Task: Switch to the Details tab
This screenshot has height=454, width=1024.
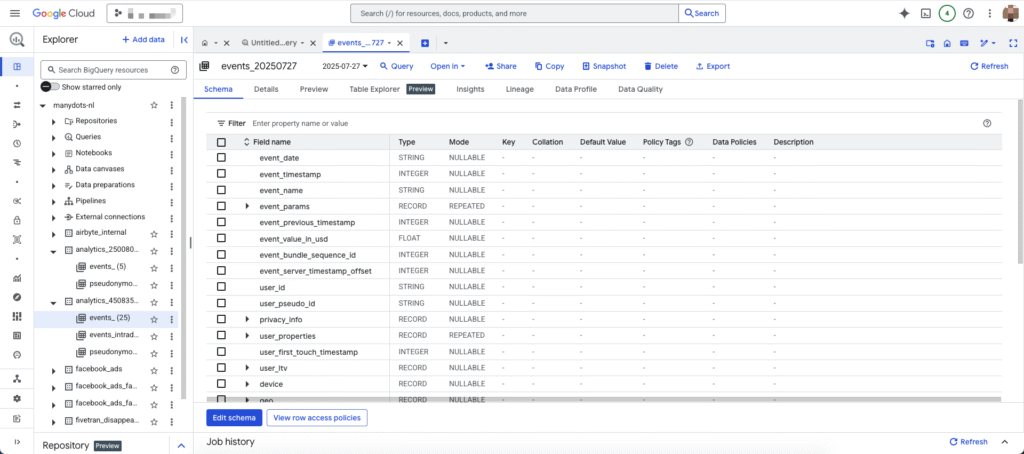Action: pyautogui.click(x=266, y=89)
